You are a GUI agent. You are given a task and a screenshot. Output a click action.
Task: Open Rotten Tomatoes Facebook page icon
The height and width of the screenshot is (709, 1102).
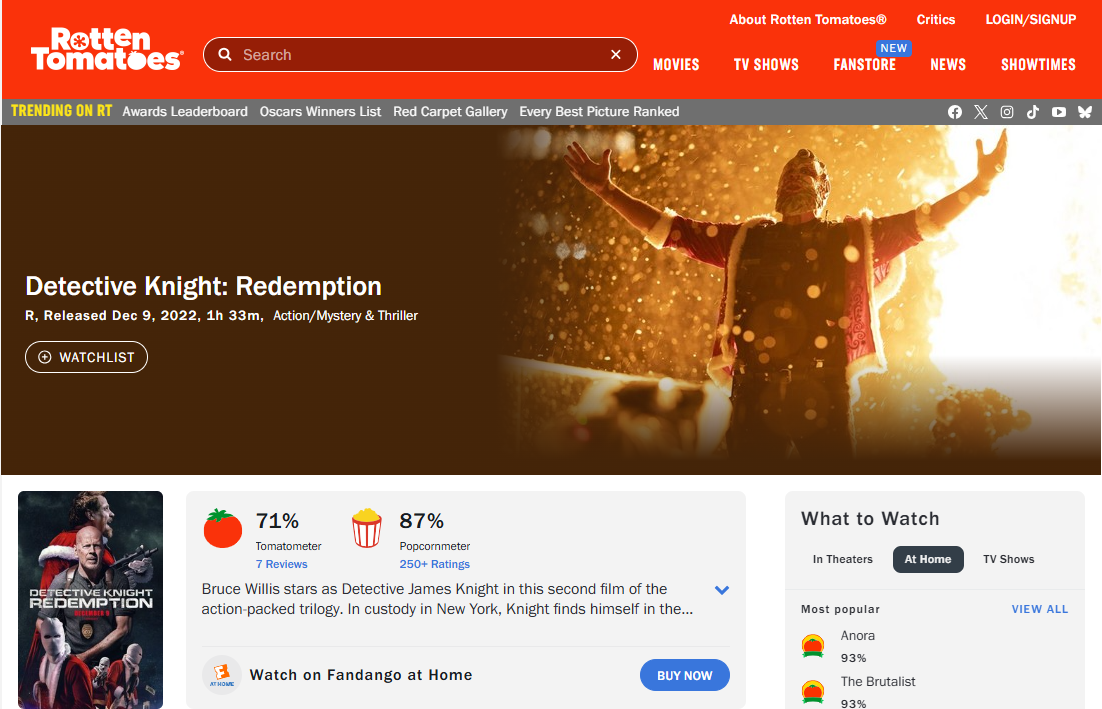(955, 112)
